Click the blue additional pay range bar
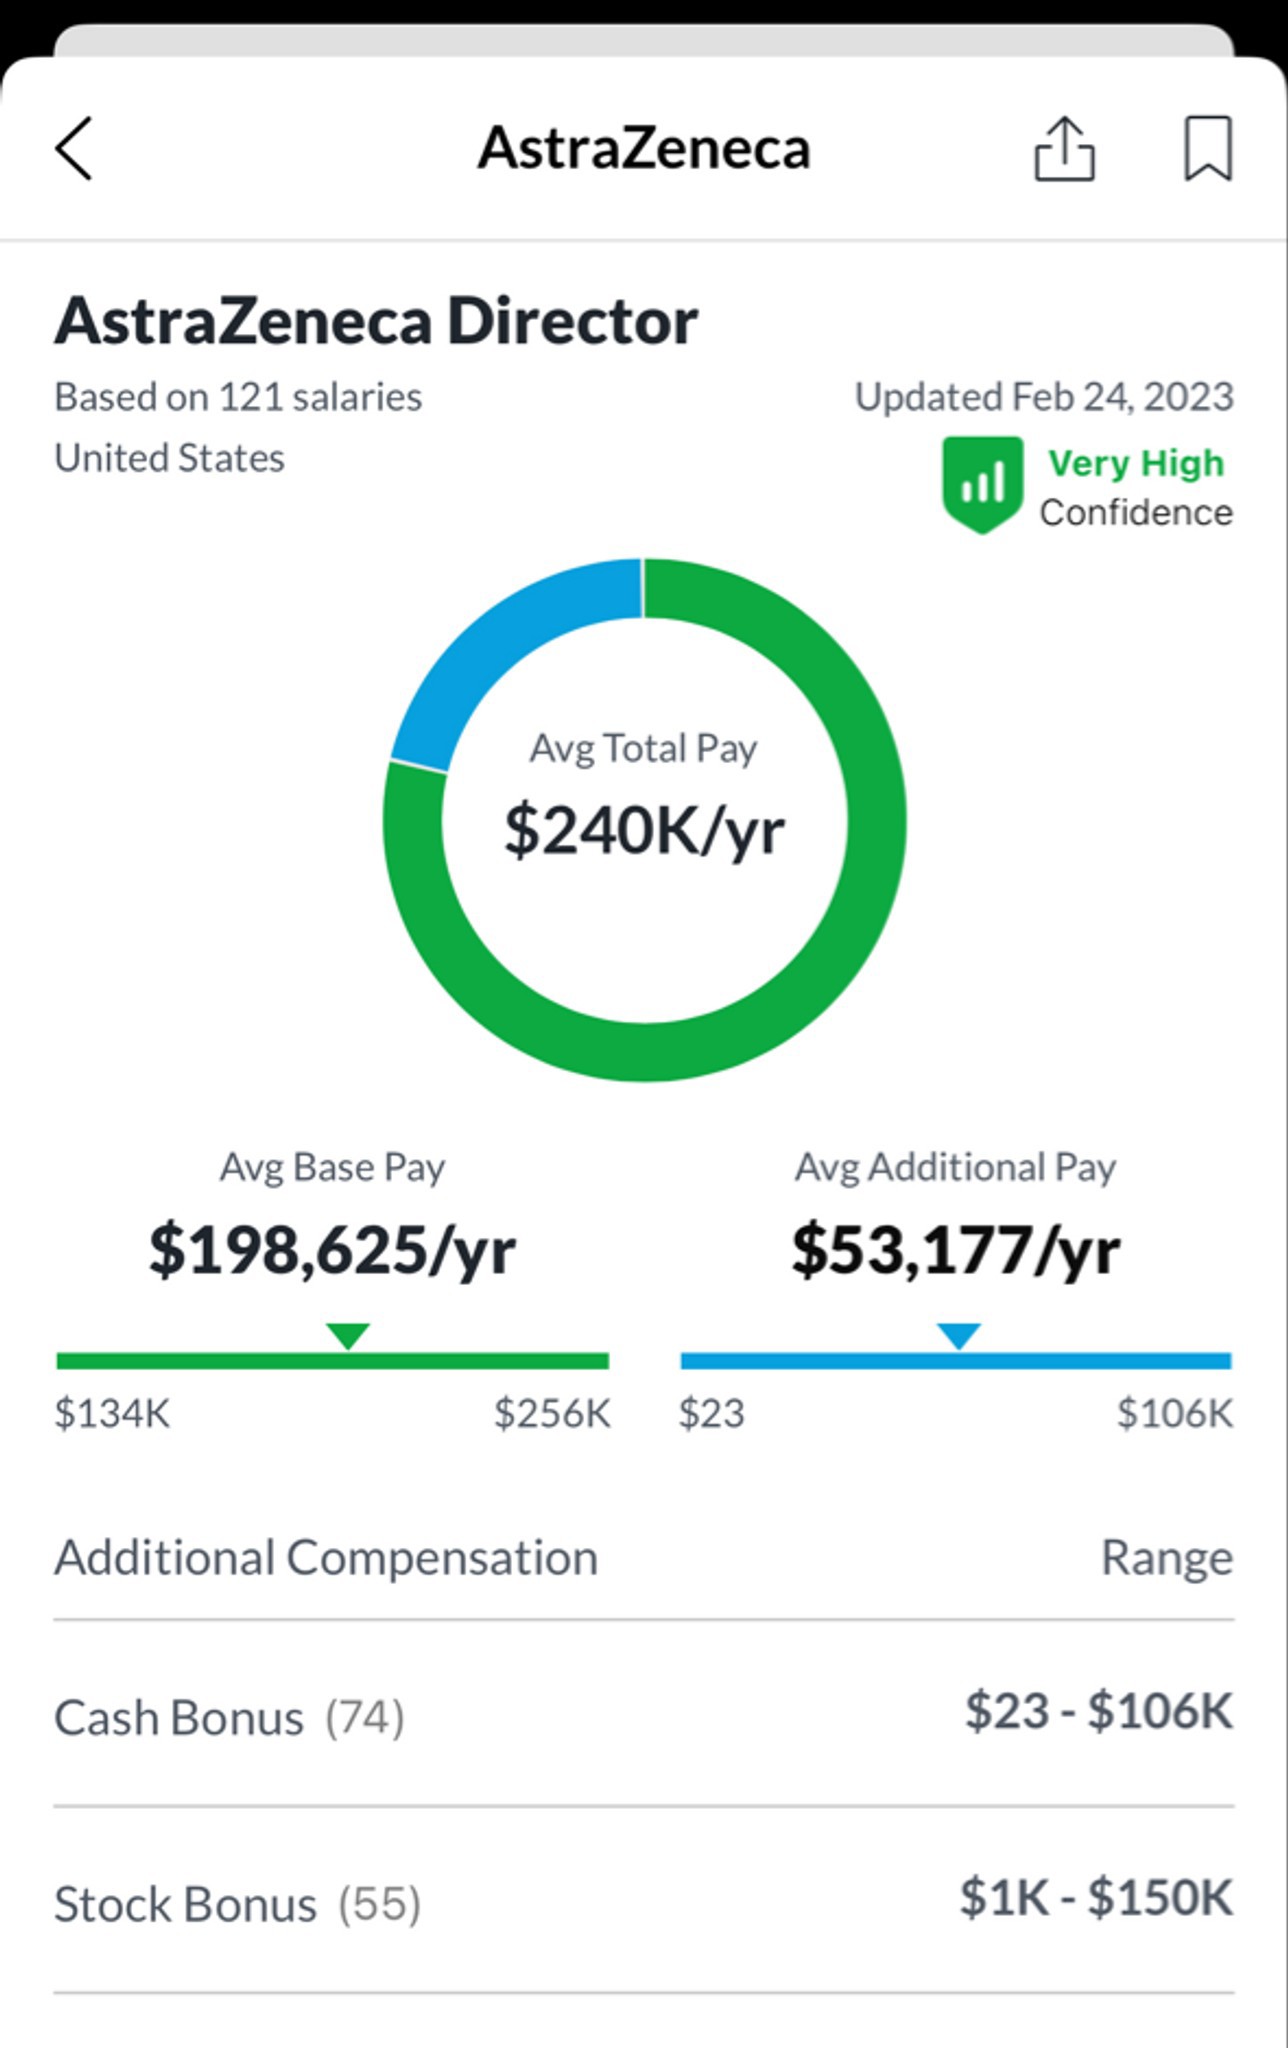The image size is (1288, 2048). pos(956,1361)
